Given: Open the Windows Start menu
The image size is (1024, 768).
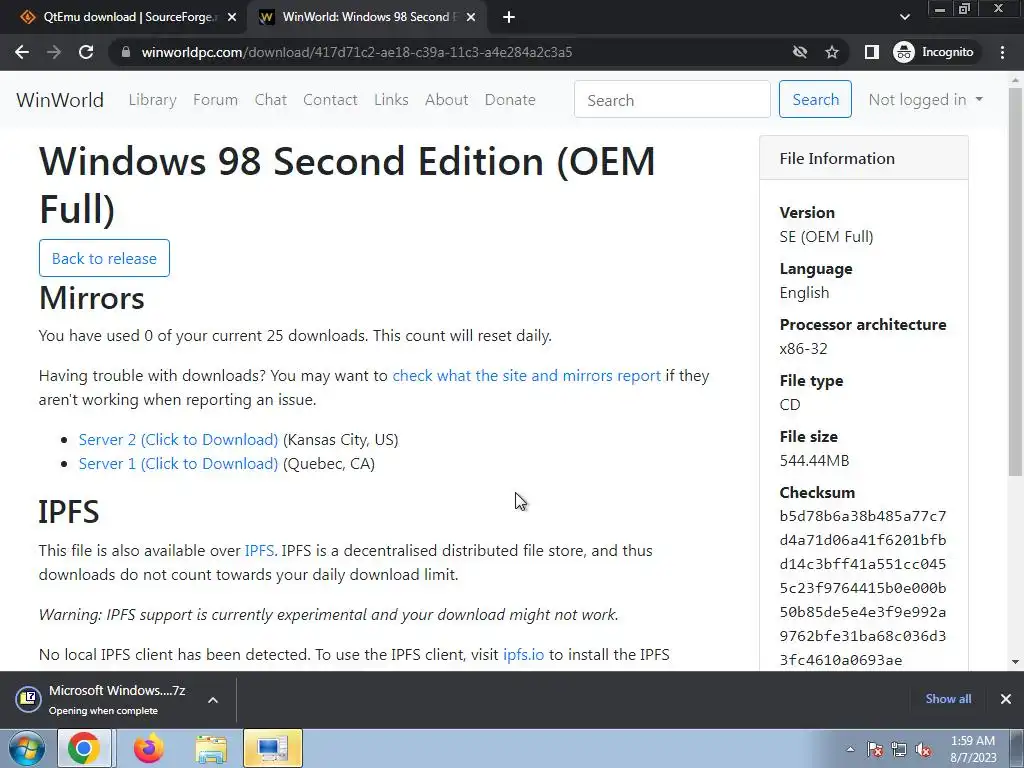Looking at the screenshot, I should 26,748.
